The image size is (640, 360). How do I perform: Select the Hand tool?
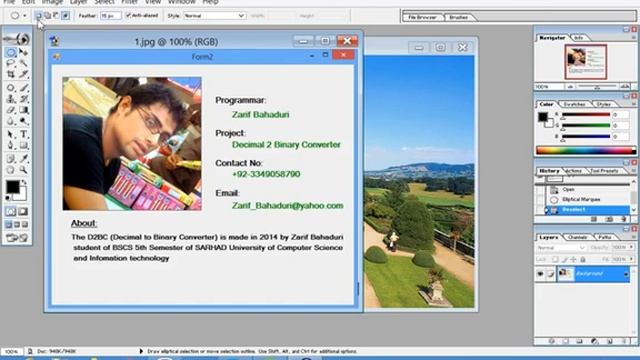(11, 169)
